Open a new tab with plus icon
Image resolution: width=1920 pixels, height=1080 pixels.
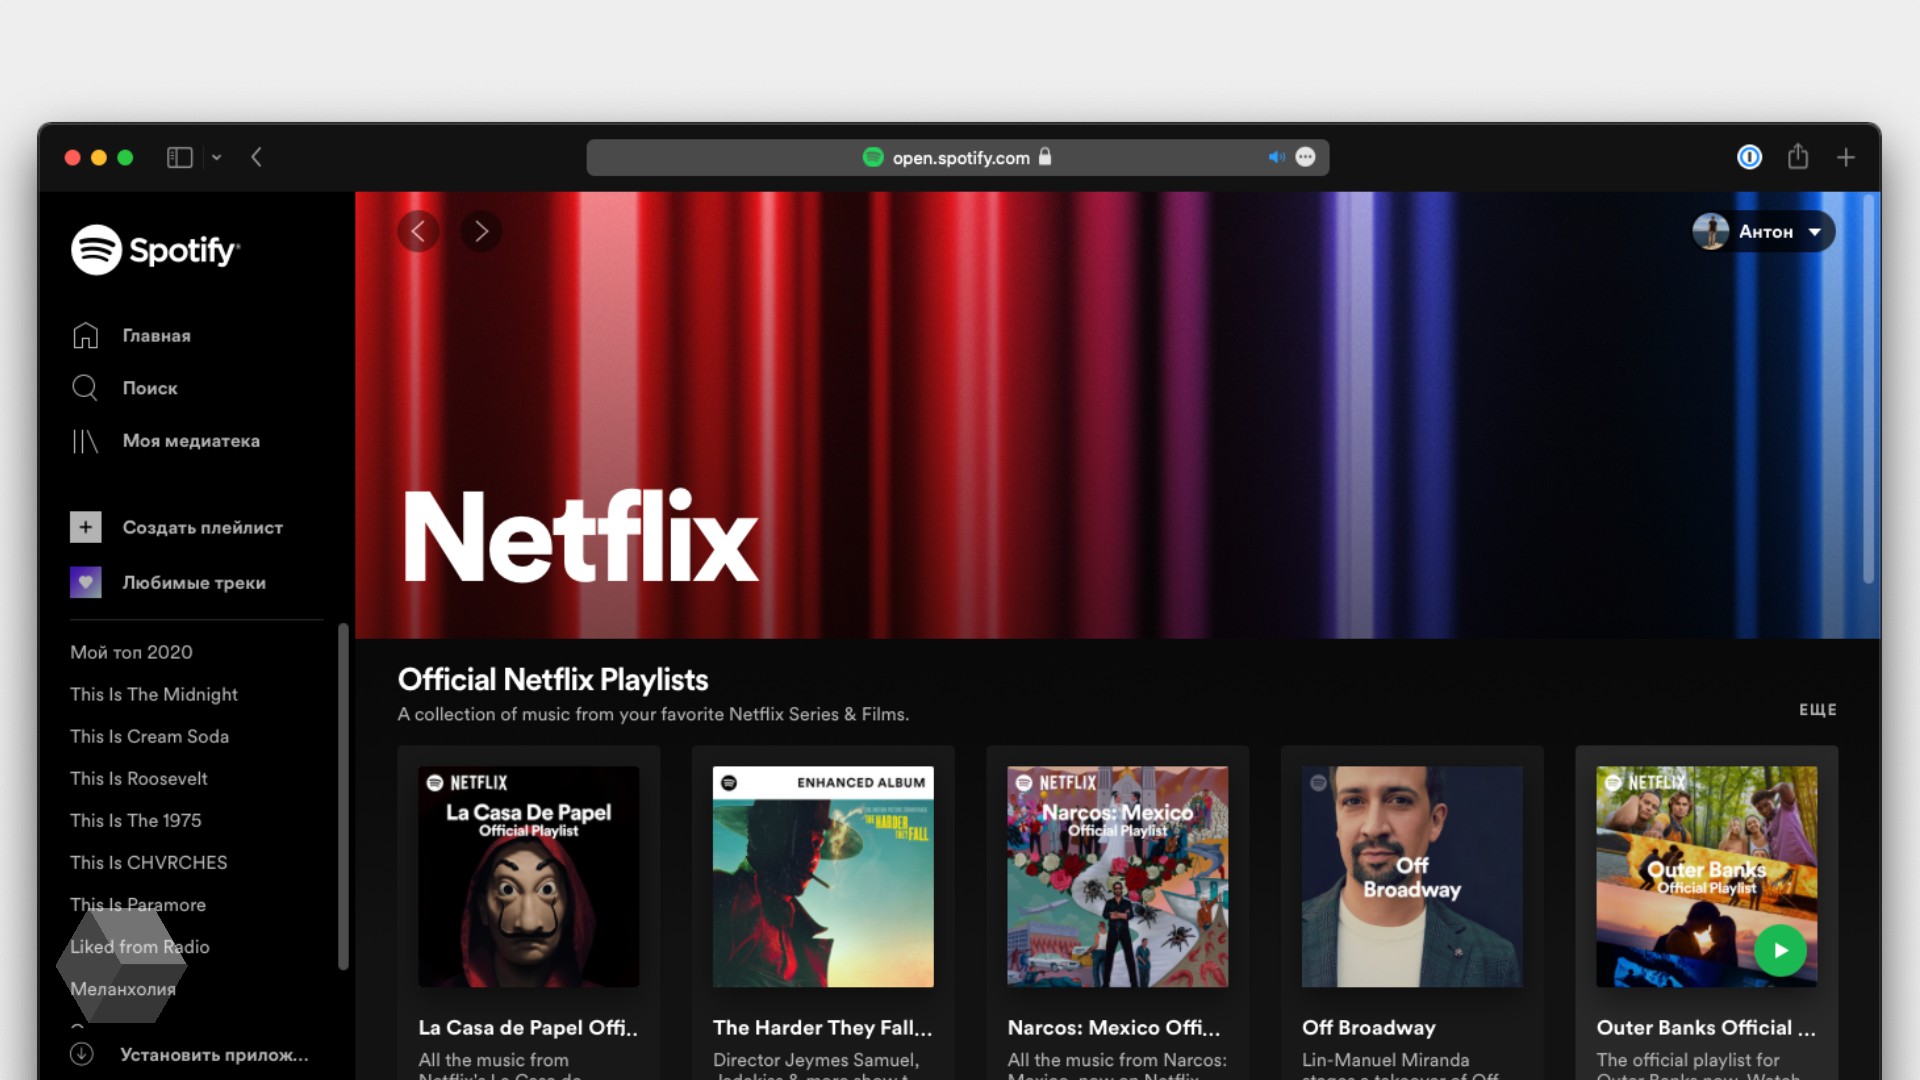[x=1846, y=157]
